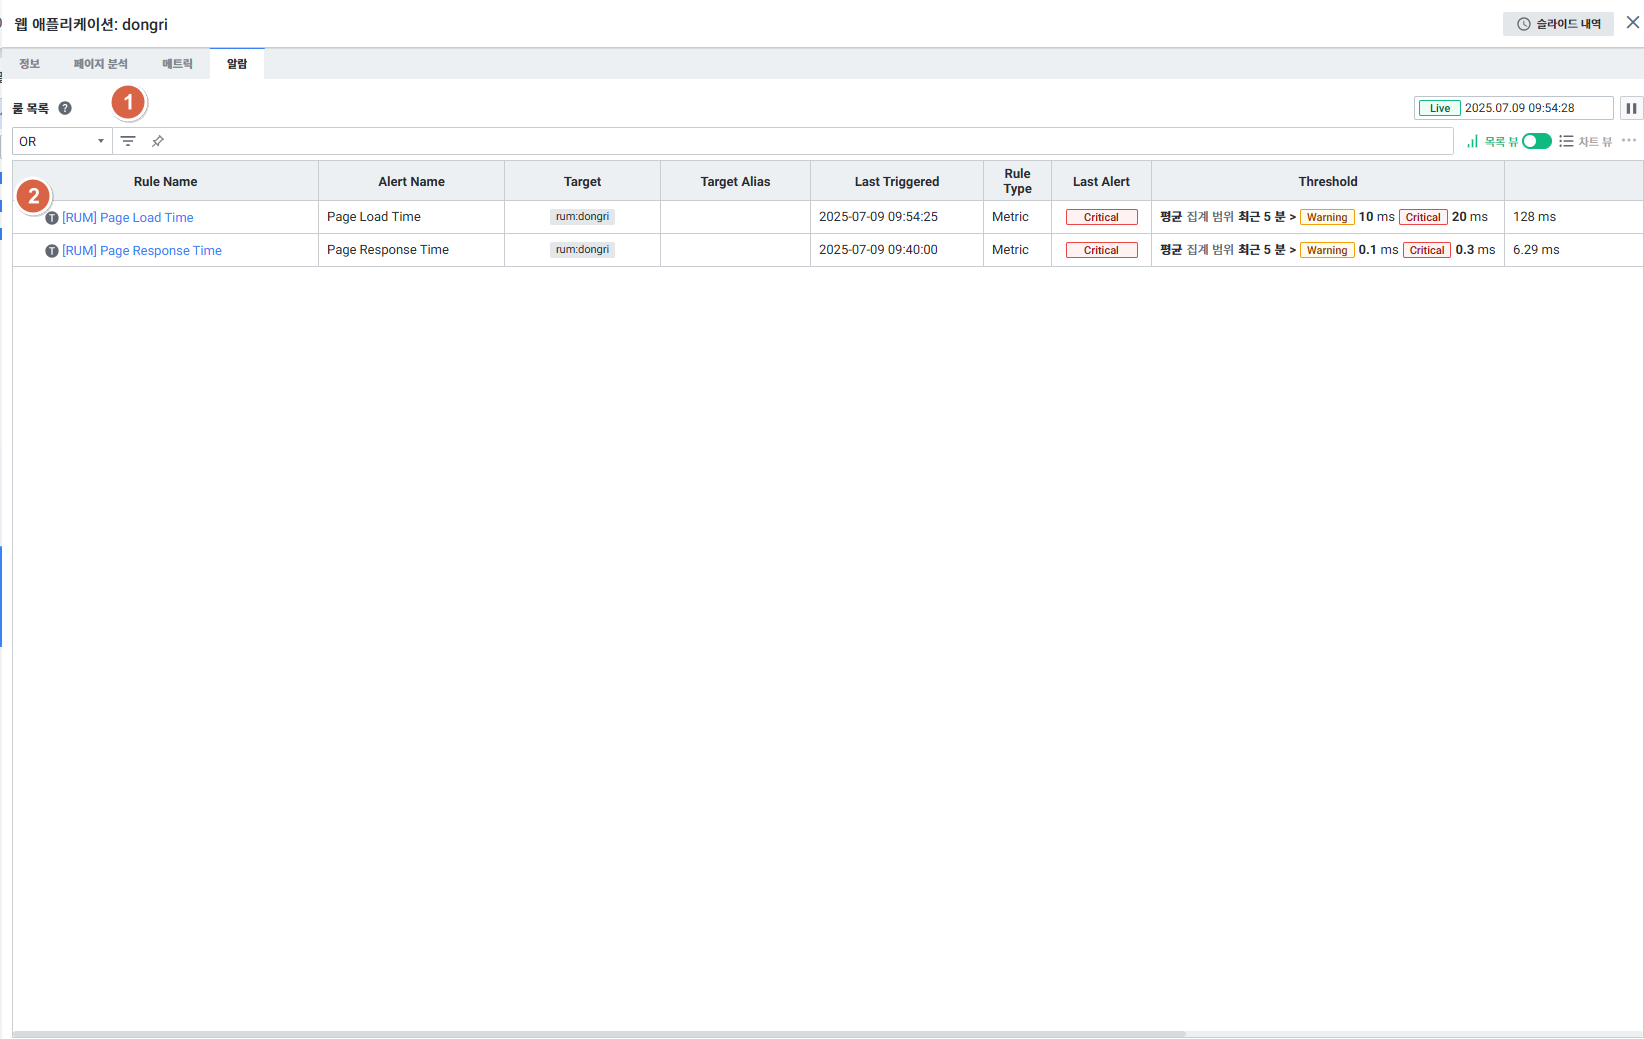This screenshot has height=1039, width=1644.
Task: Switch to the 정보 tab
Action: click(x=30, y=64)
